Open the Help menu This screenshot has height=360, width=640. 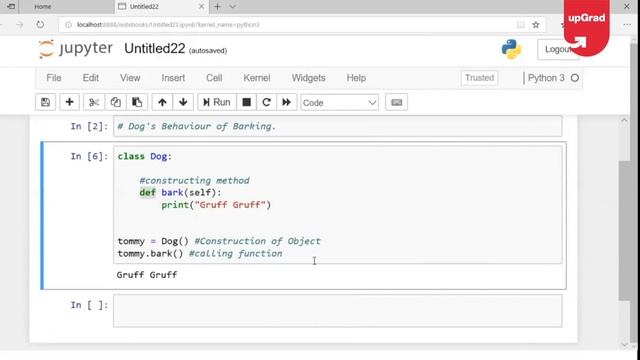pyautogui.click(x=356, y=78)
